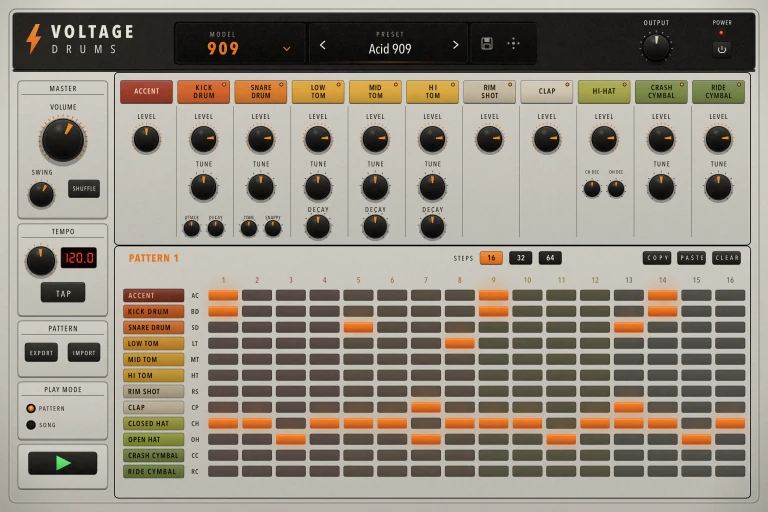Click the Swing knob

(41, 195)
